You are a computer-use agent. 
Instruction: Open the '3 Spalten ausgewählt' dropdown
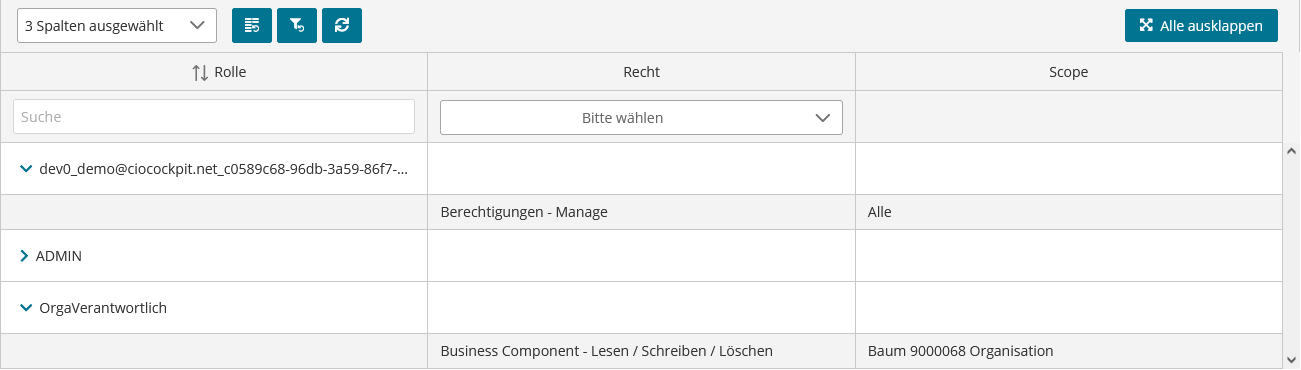coord(117,26)
